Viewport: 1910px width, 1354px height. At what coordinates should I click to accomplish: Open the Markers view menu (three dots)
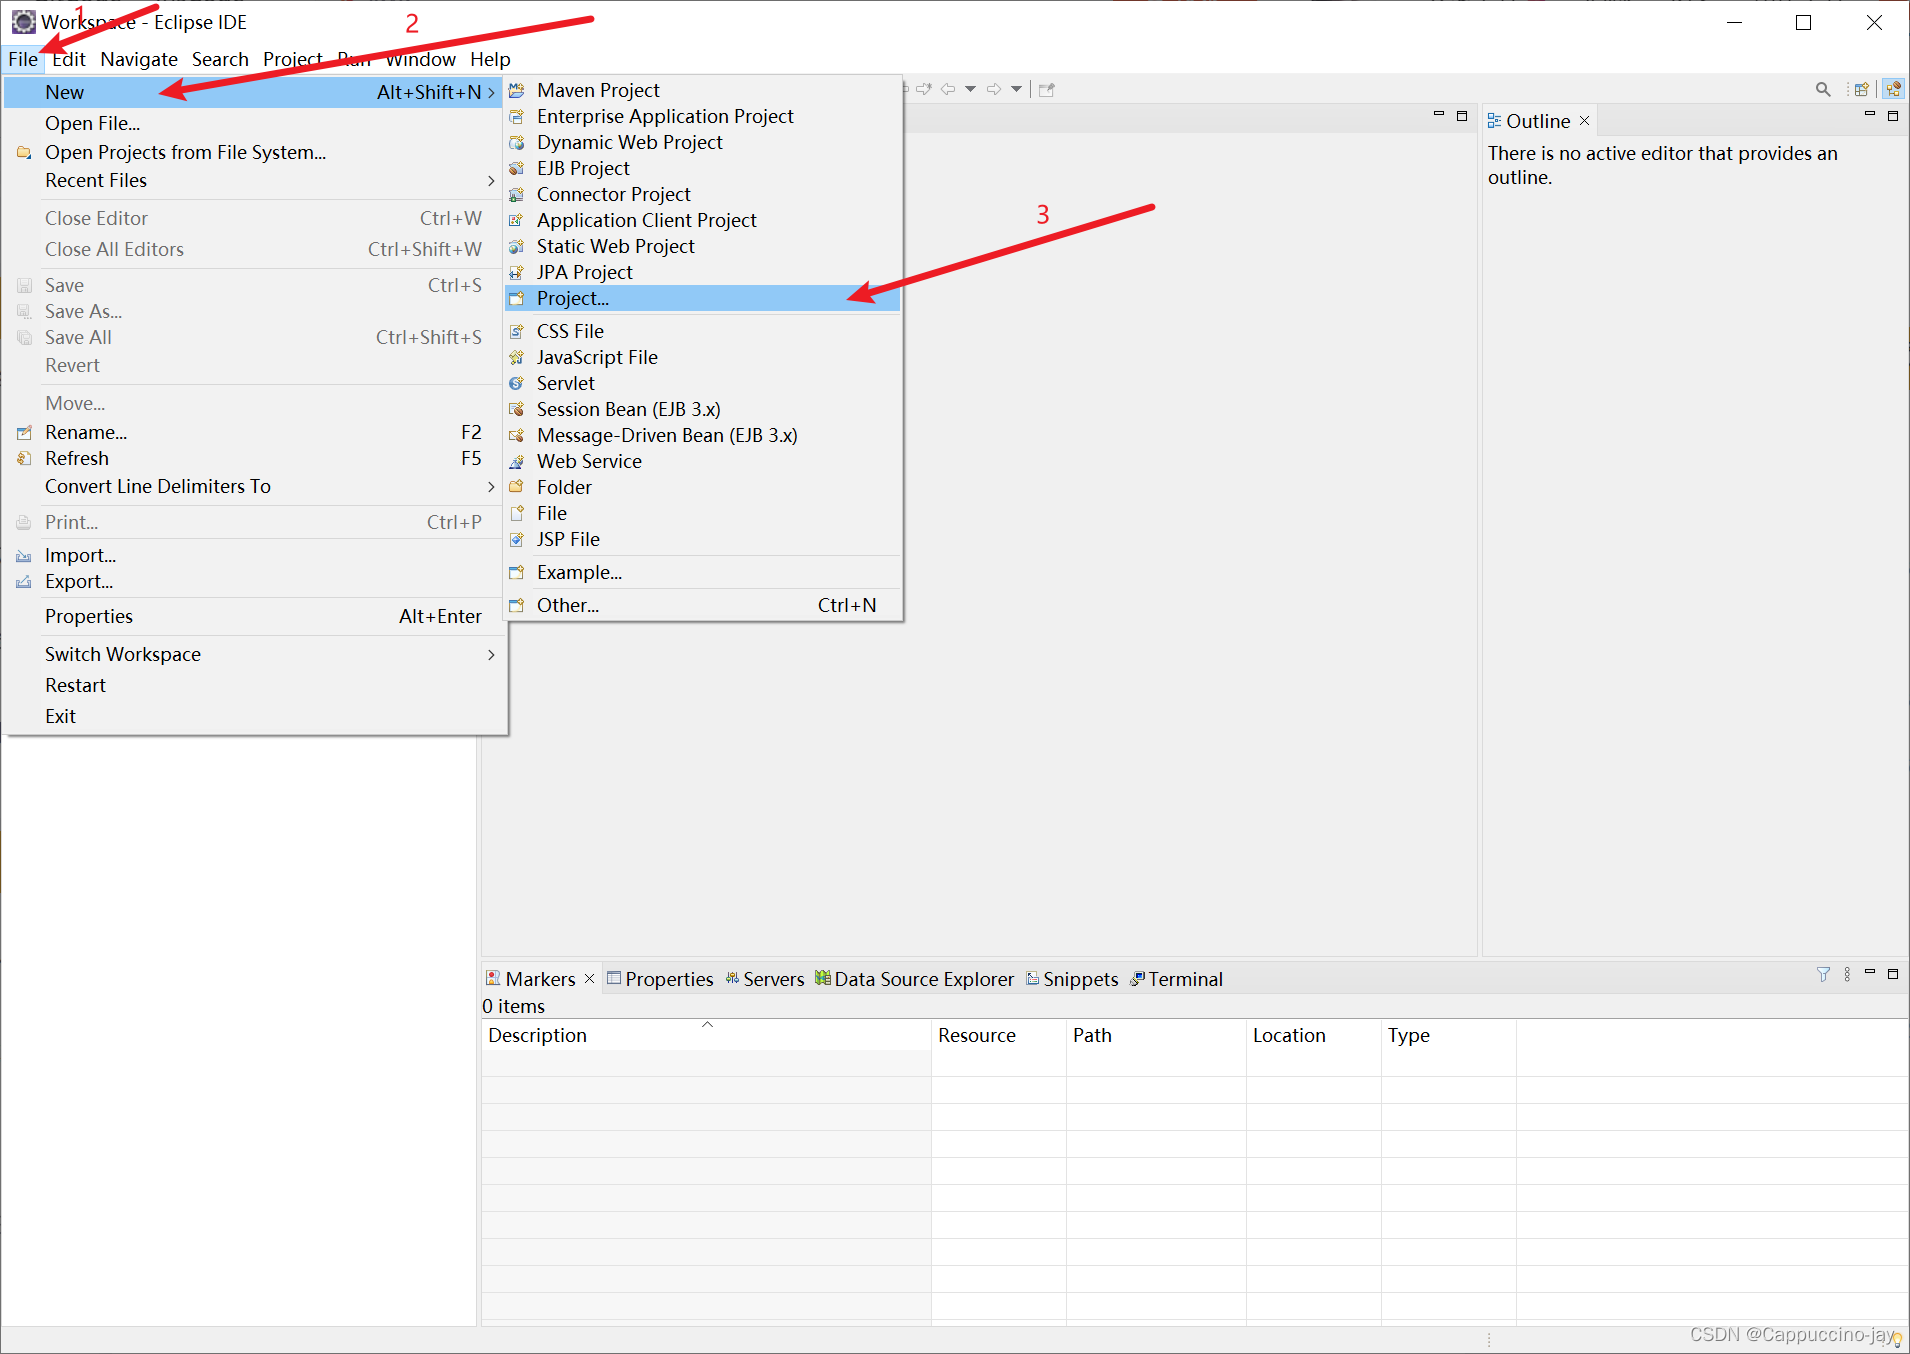(x=1847, y=975)
